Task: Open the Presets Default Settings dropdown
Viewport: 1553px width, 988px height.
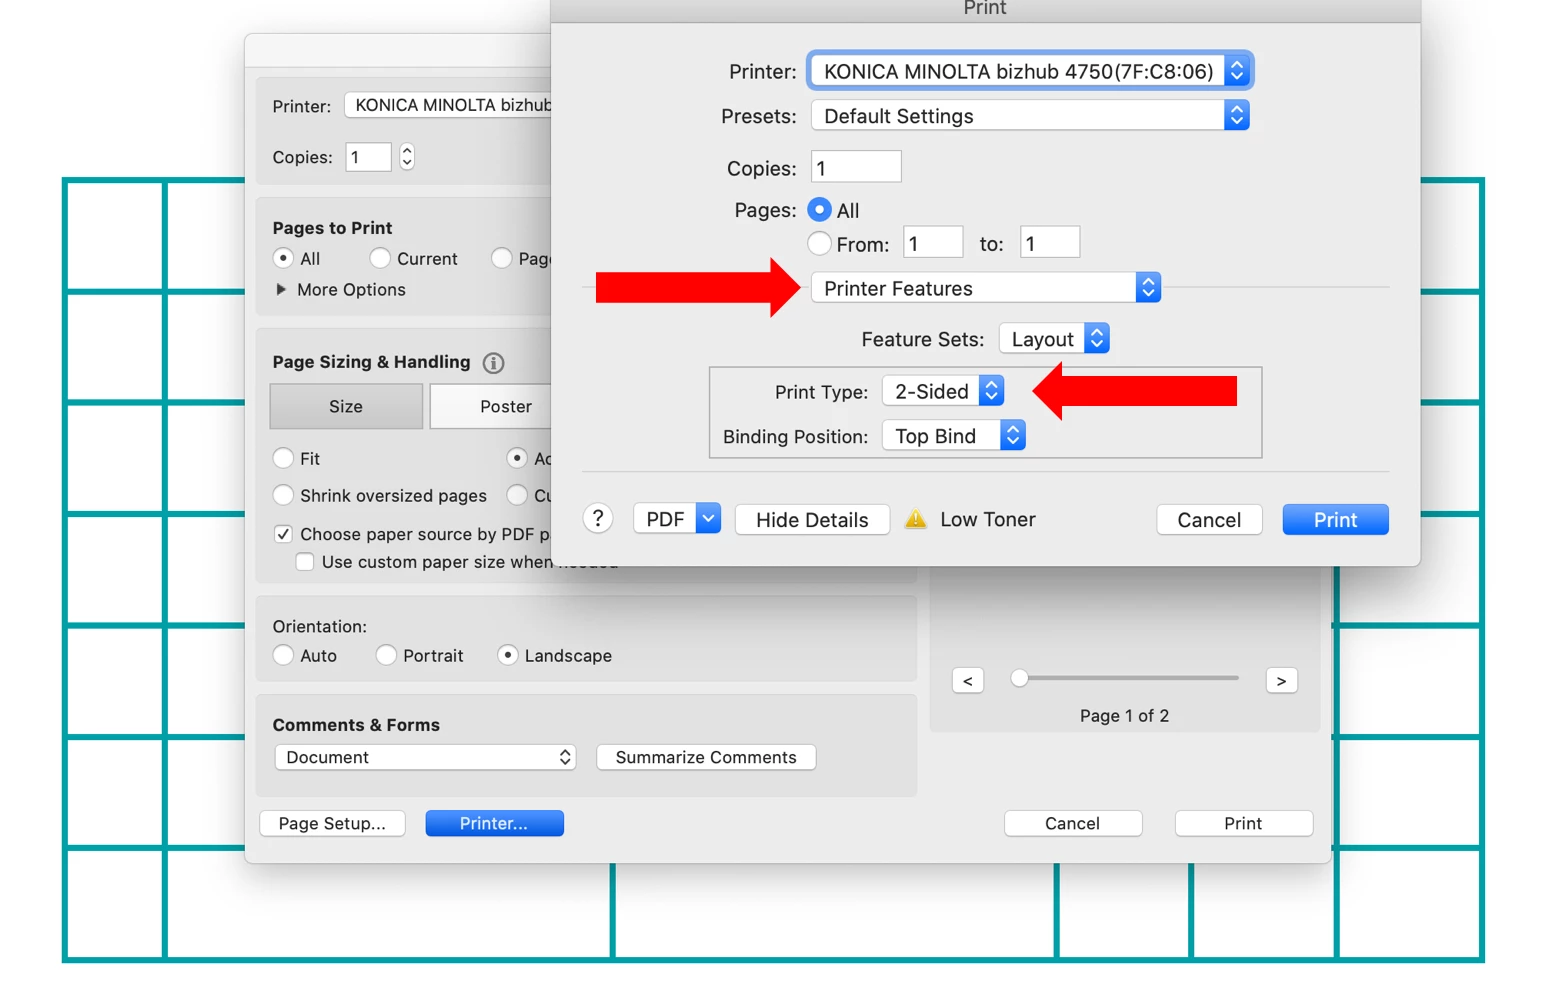Action: (1030, 116)
